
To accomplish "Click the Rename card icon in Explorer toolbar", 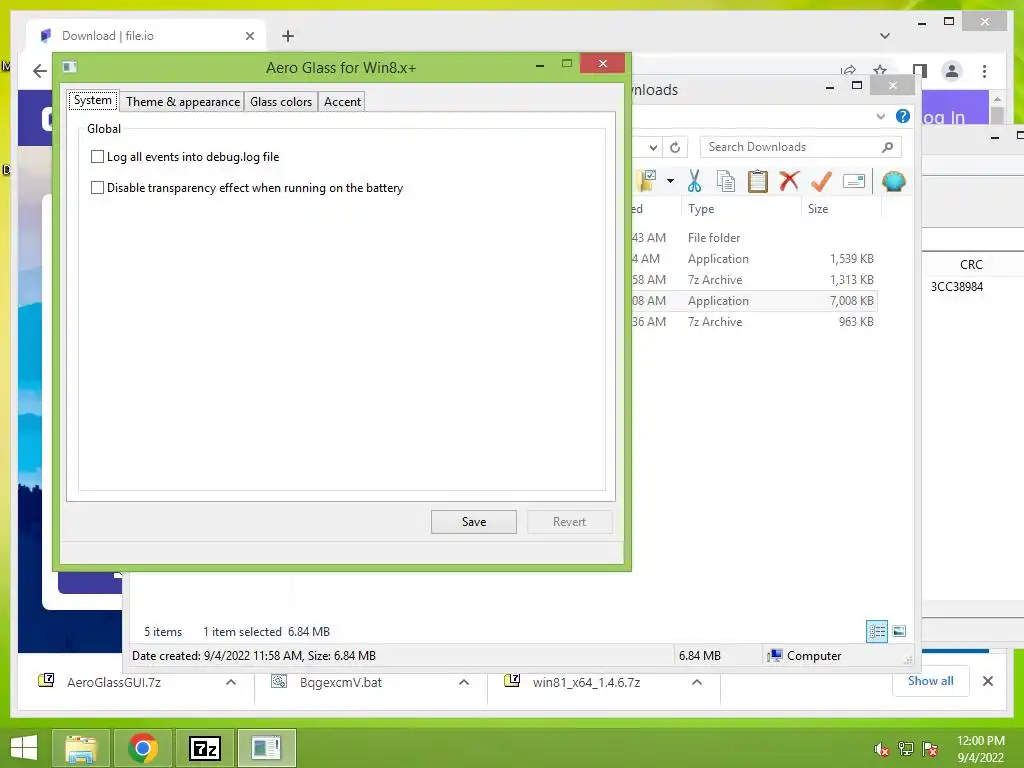I will tap(854, 181).
